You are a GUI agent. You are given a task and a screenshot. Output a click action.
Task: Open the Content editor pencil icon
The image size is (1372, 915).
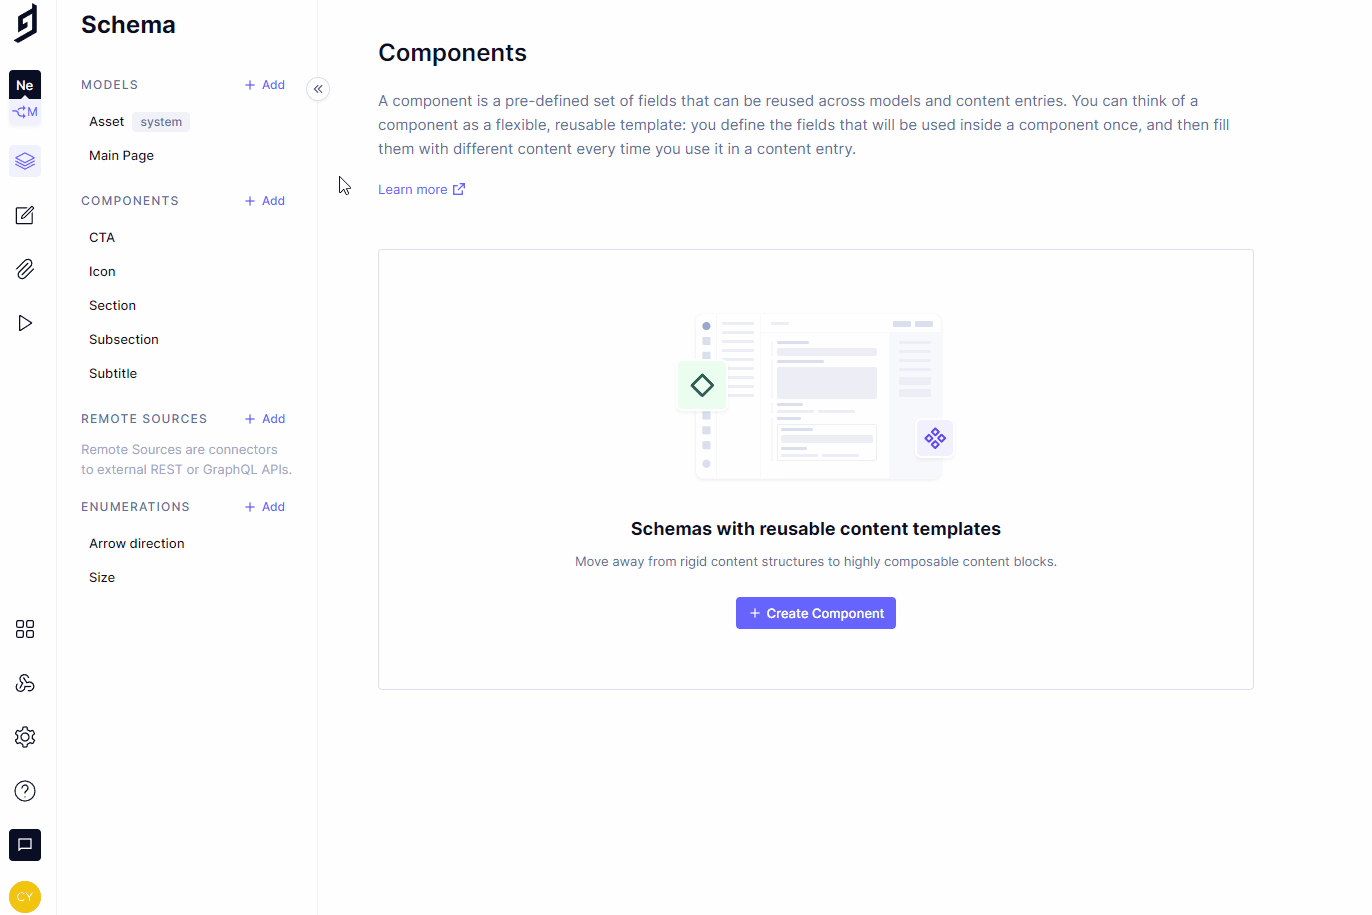click(25, 215)
